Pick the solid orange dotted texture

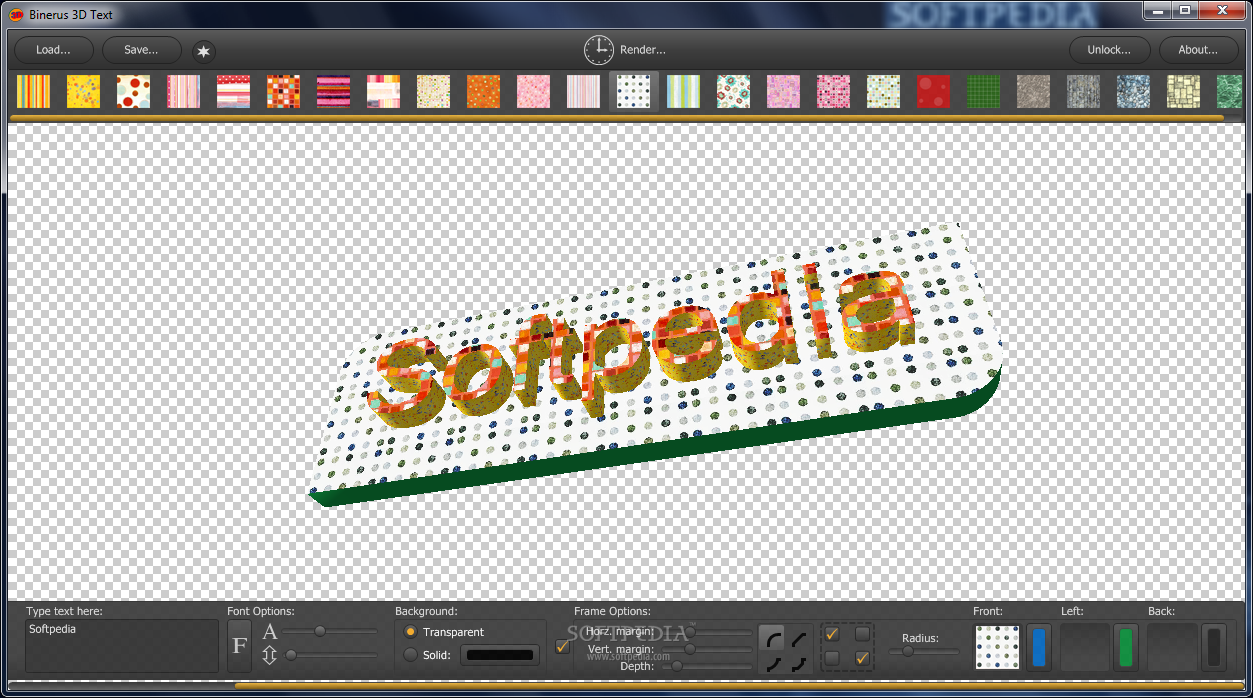pos(483,91)
